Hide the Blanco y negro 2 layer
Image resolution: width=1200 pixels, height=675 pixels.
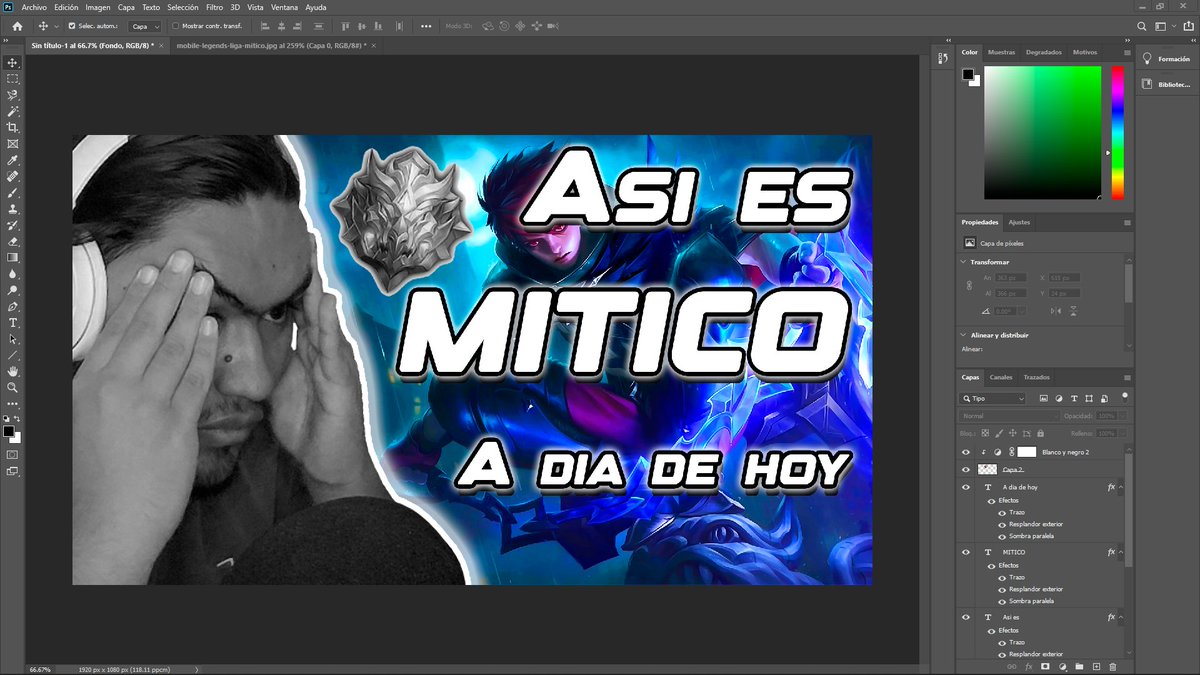click(966, 452)
